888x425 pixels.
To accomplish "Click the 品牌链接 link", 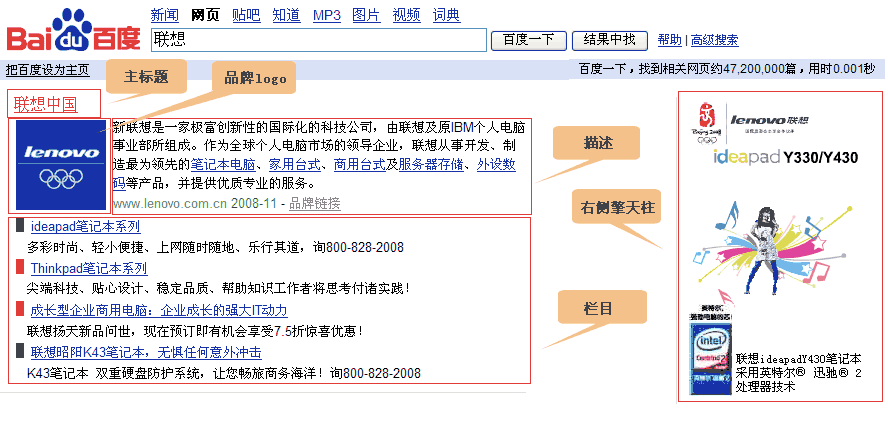I will point(315,203).
